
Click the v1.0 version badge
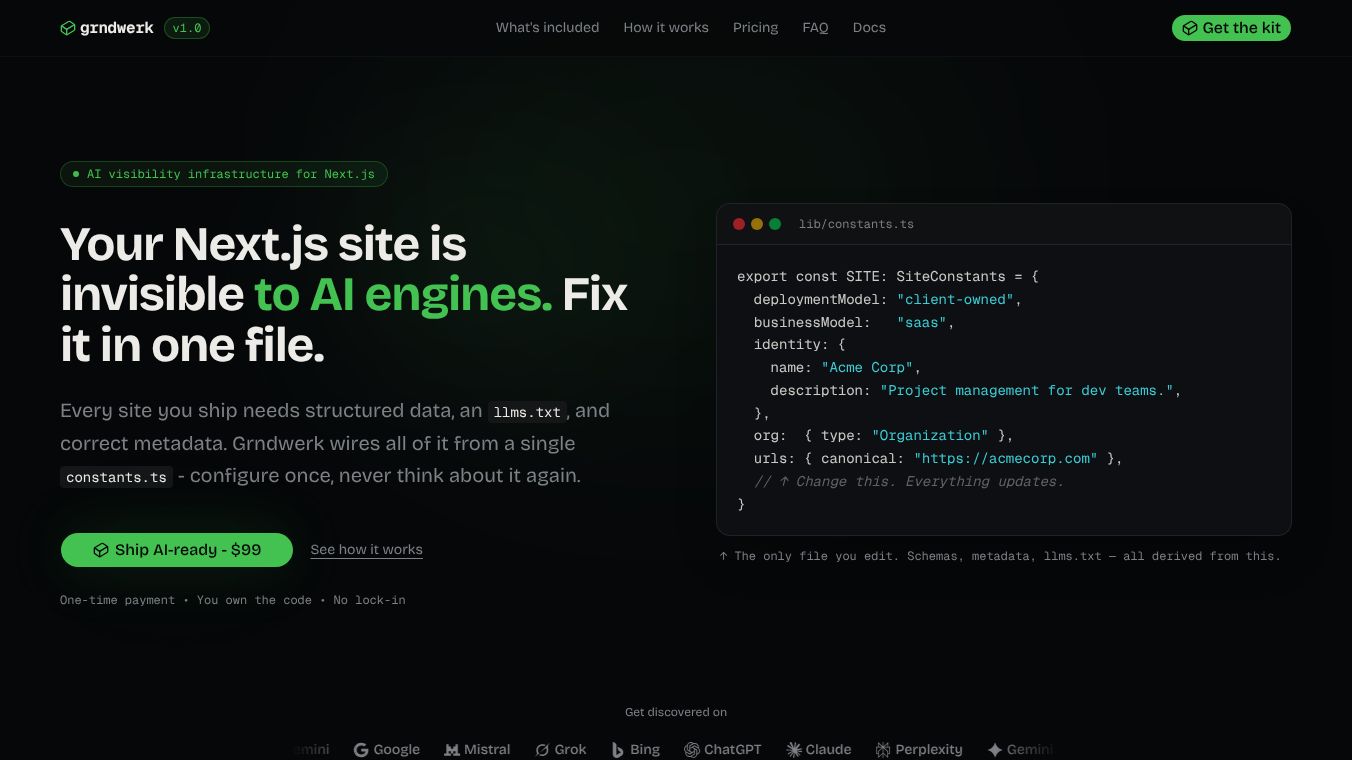coord(187,28)
